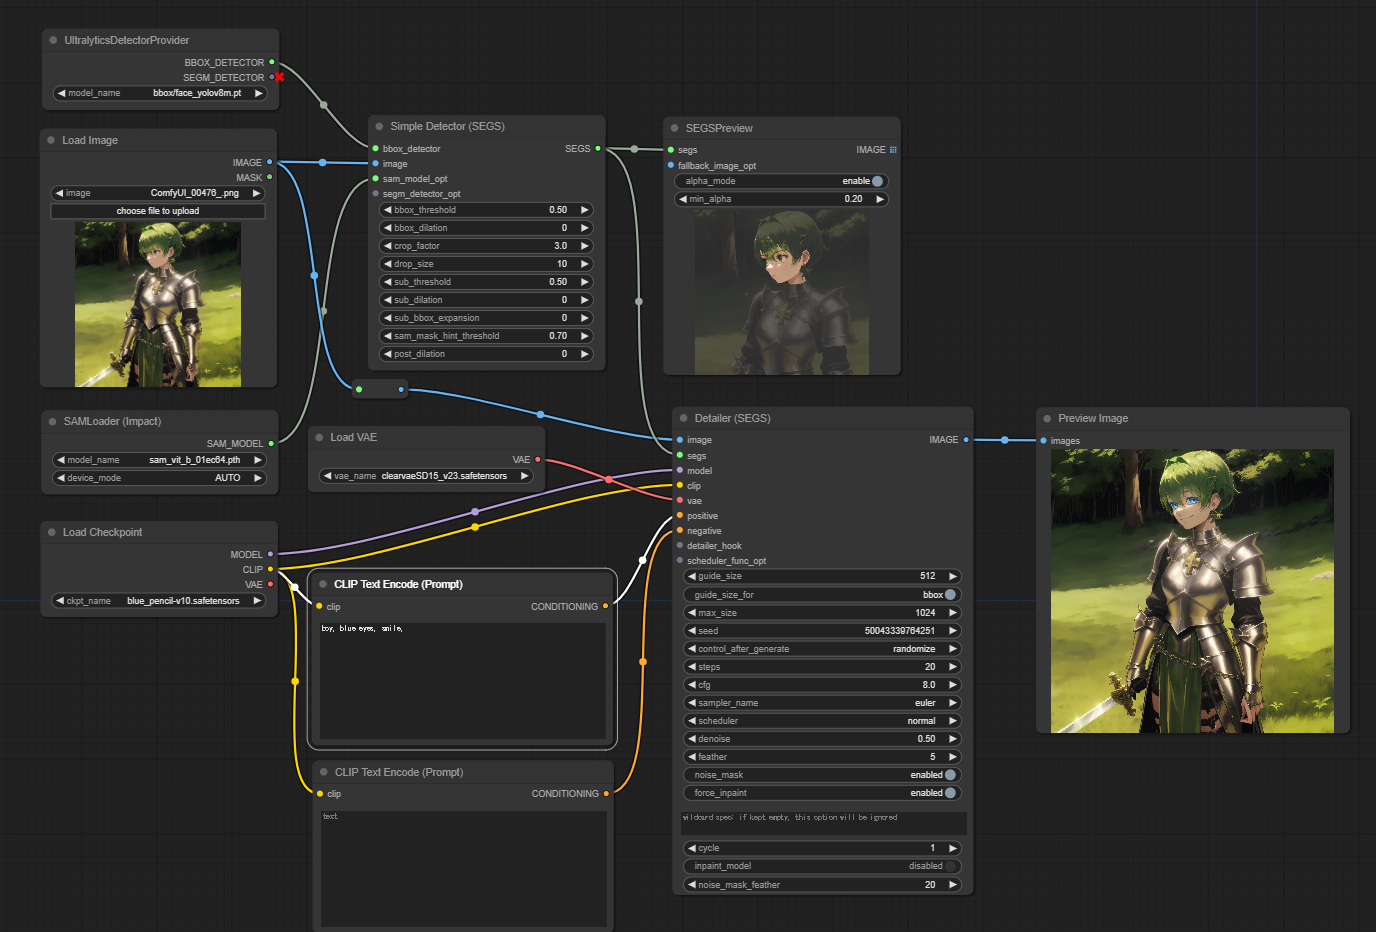Toggle the noise_mask enabled switch
The width and height of the screenshot is (1376, 932).
950,775
